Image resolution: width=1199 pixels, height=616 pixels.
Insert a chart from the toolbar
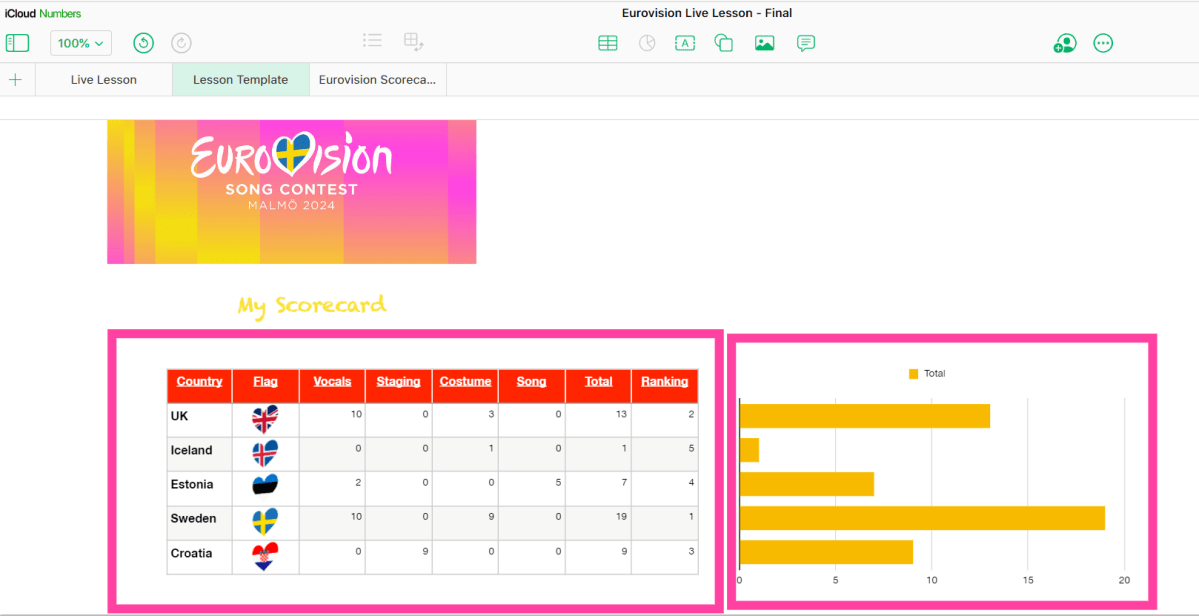tap(647, 43)
